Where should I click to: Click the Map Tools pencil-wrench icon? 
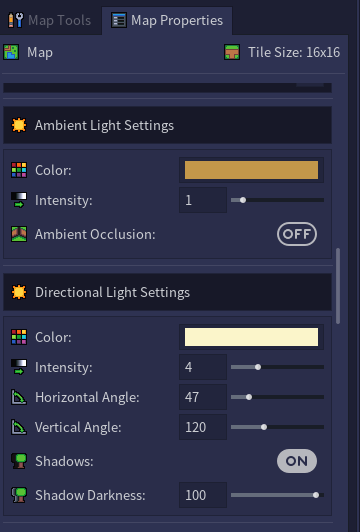(x=16, y=20)
